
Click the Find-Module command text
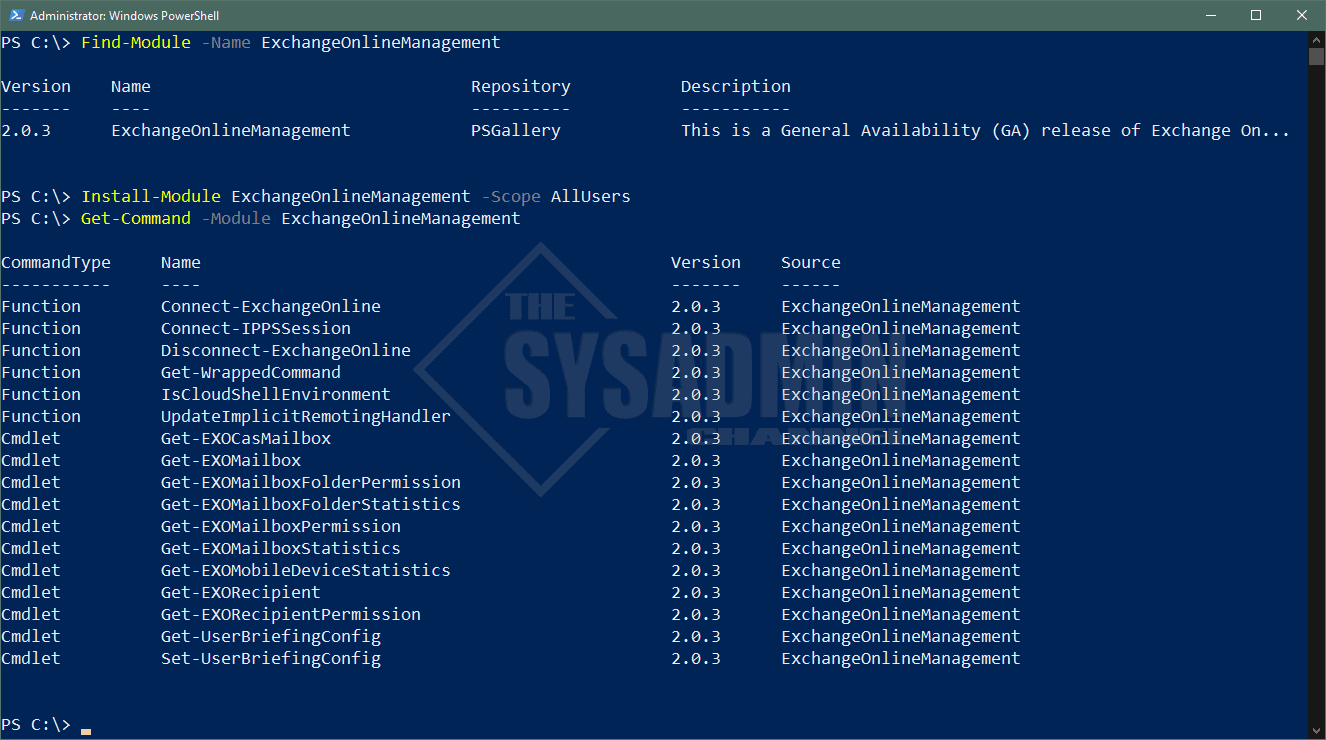click(x=136, y=42)
